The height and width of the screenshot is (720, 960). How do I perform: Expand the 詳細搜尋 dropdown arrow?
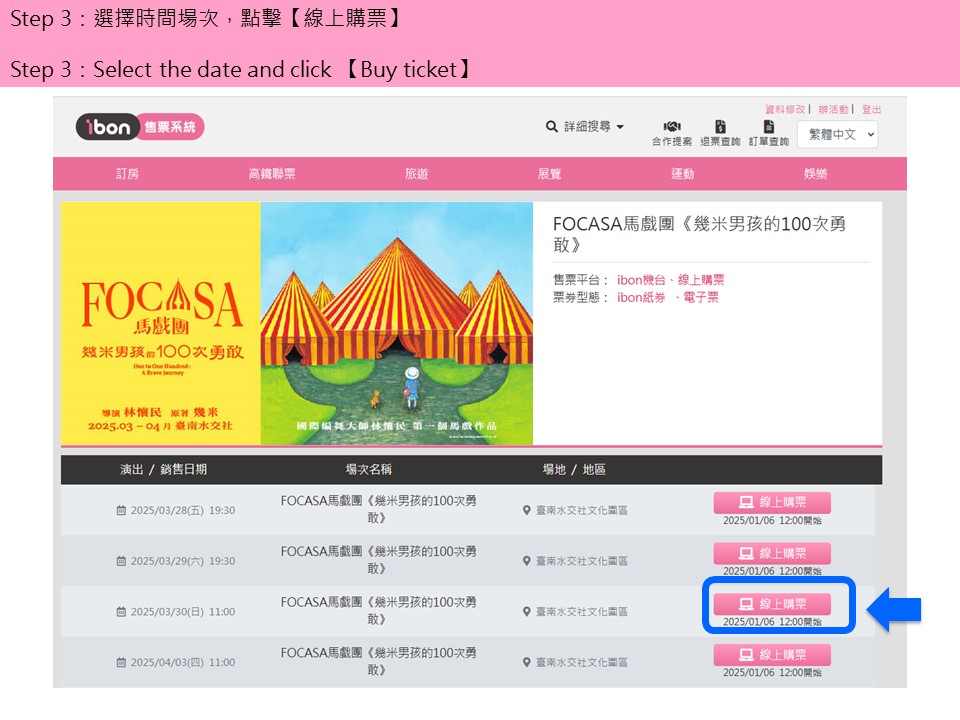click(620, 127)
